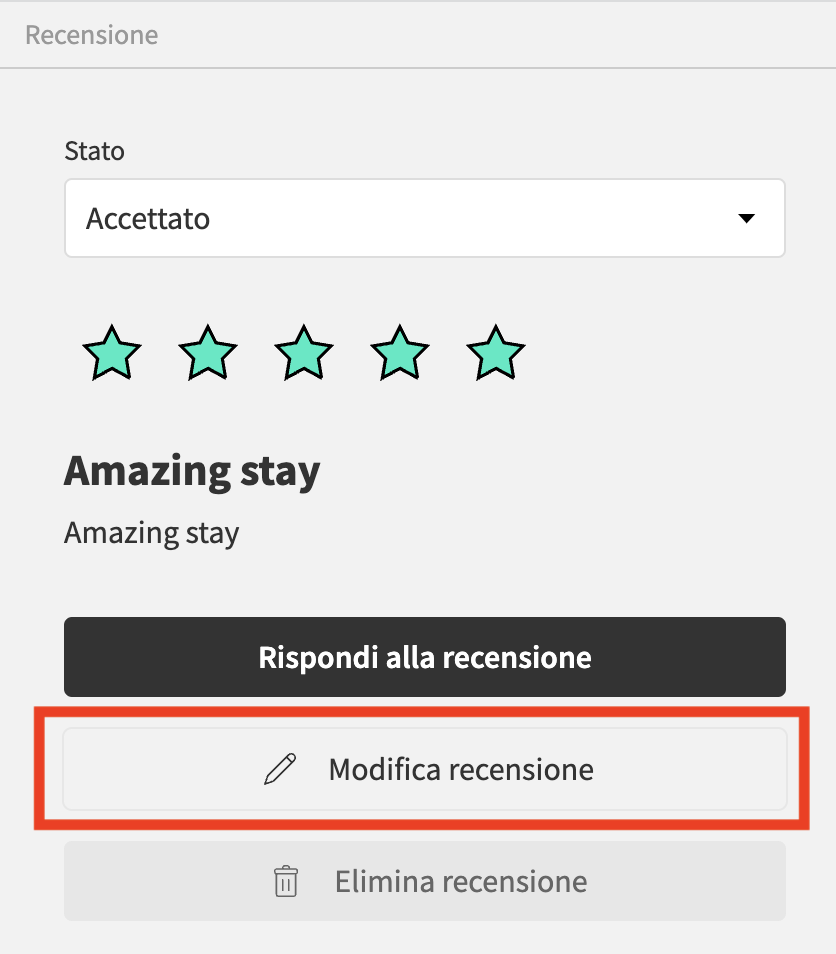Click the black dropdown arrow in Stato field

[x=747, y=218]
